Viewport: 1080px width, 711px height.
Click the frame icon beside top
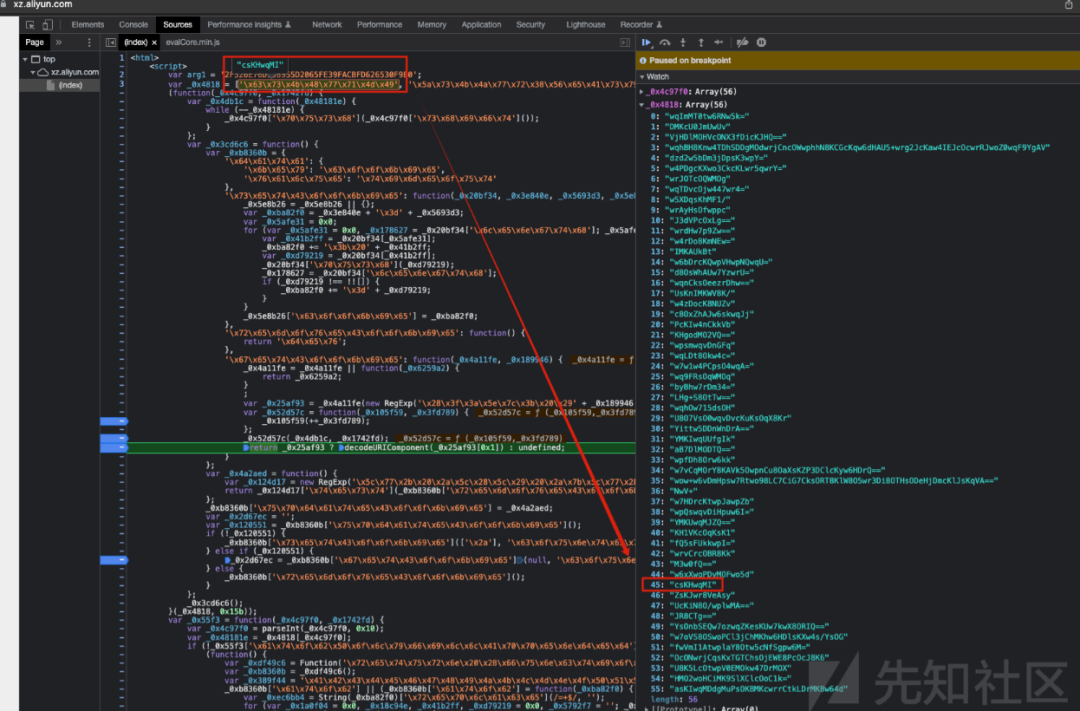click(x=35, y=59)
